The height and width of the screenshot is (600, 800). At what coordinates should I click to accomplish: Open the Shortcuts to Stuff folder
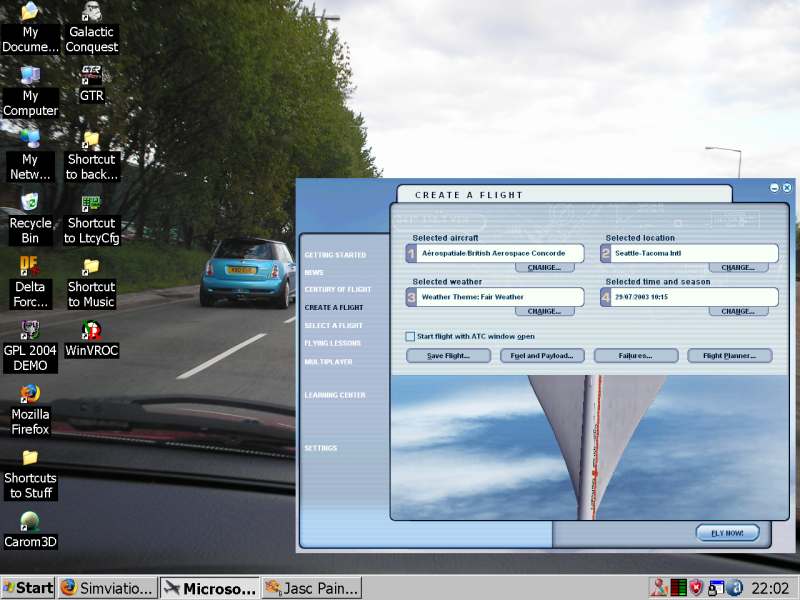[x=30, y=474]
